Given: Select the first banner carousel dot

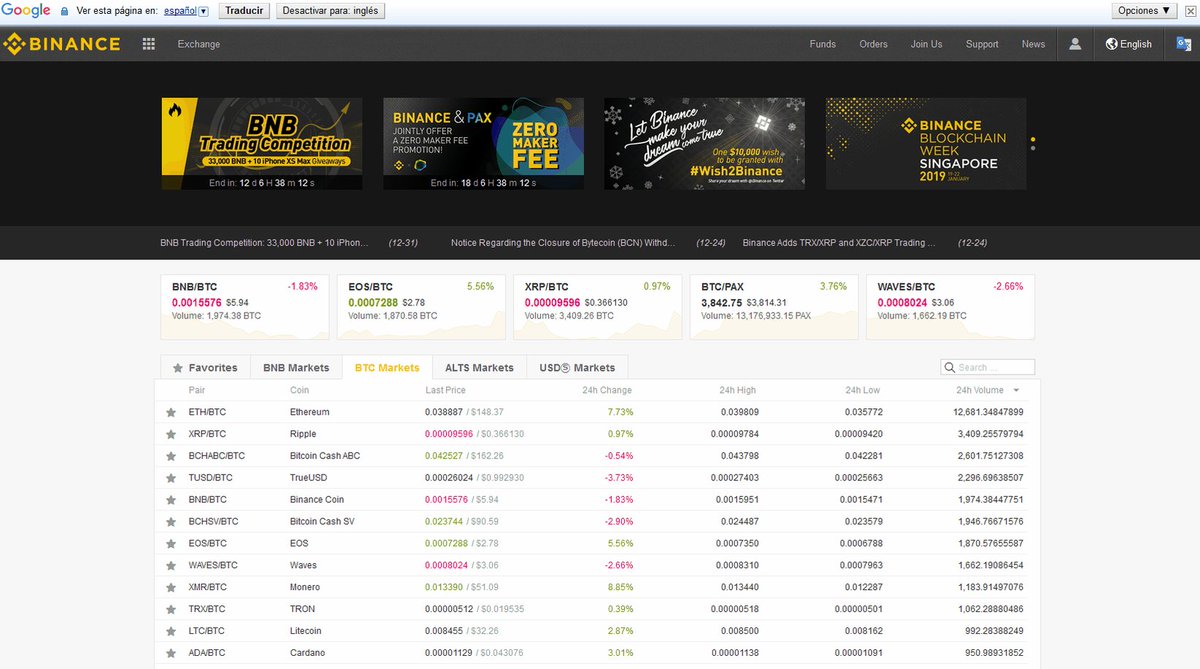Looking at the screenshot, I should click(x=1033, y=139).
